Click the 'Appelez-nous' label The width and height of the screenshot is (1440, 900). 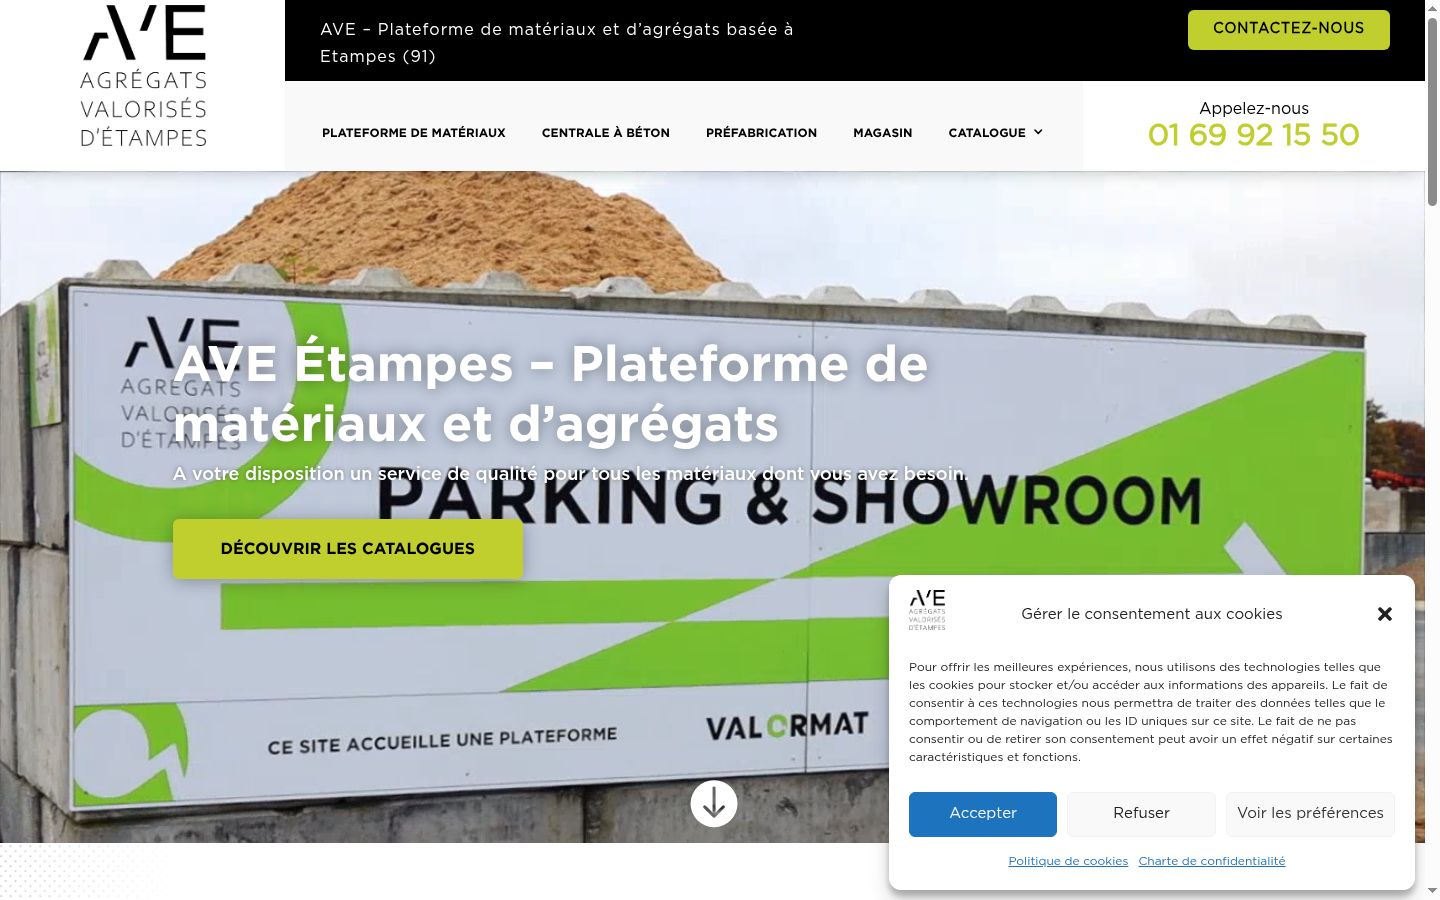[x=1254, y=108]
